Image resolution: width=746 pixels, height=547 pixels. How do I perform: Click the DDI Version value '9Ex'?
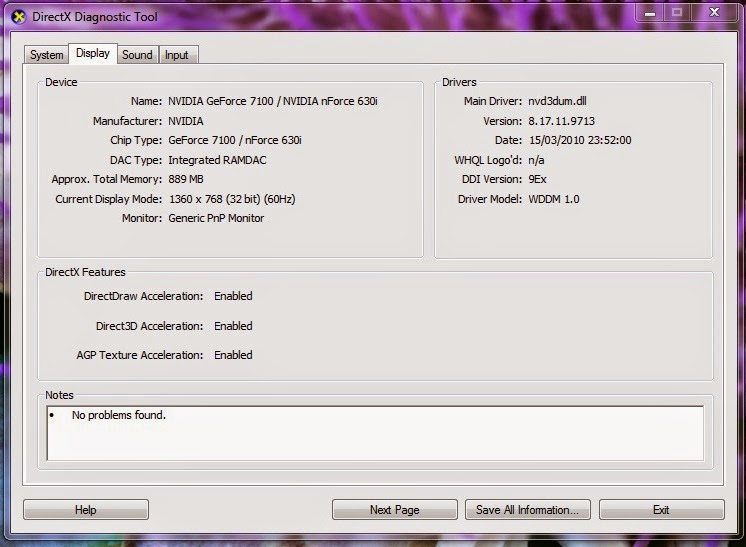pyautogui.click(x=537, y=179)
